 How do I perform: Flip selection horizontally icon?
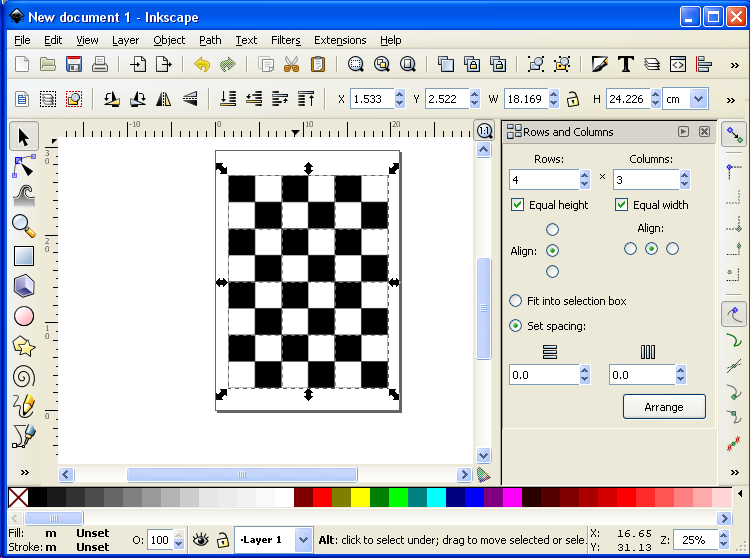tap(164, 99)
